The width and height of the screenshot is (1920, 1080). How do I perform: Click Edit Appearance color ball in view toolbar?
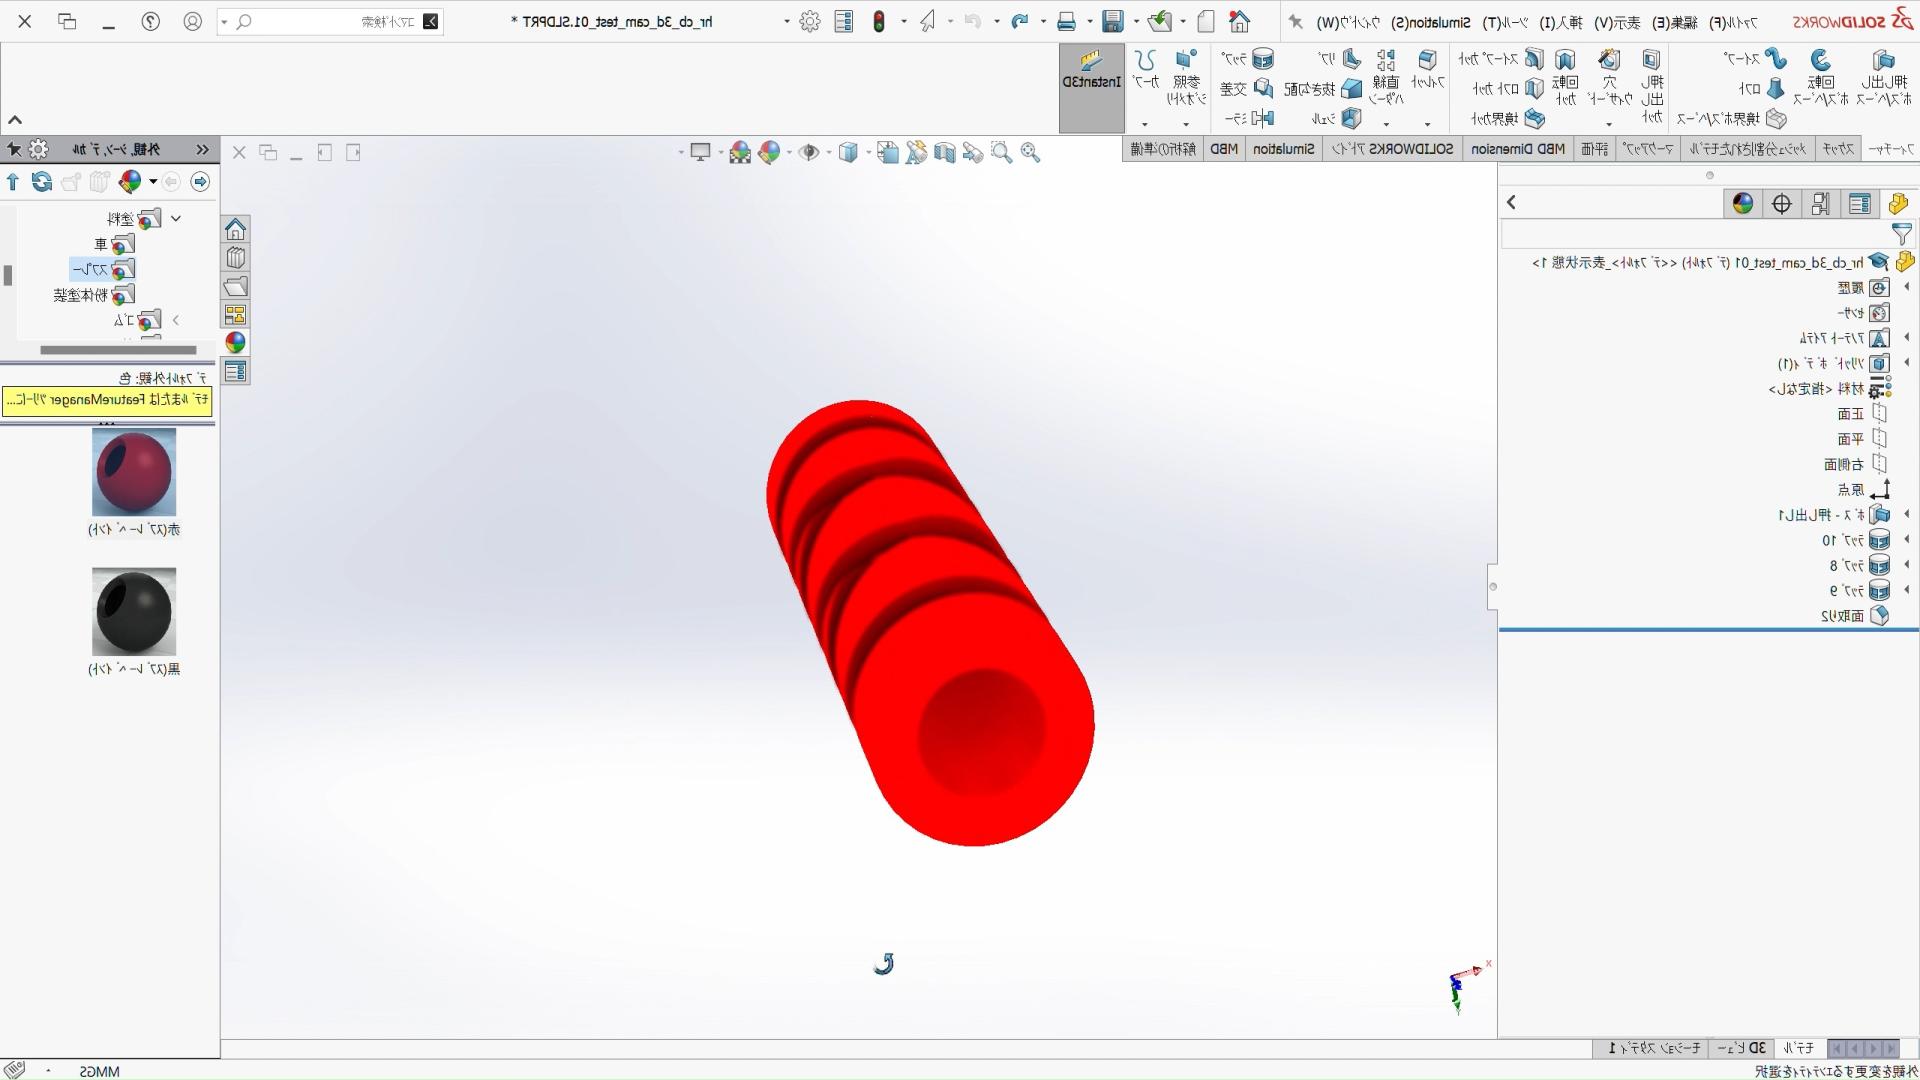coord(769,153)
